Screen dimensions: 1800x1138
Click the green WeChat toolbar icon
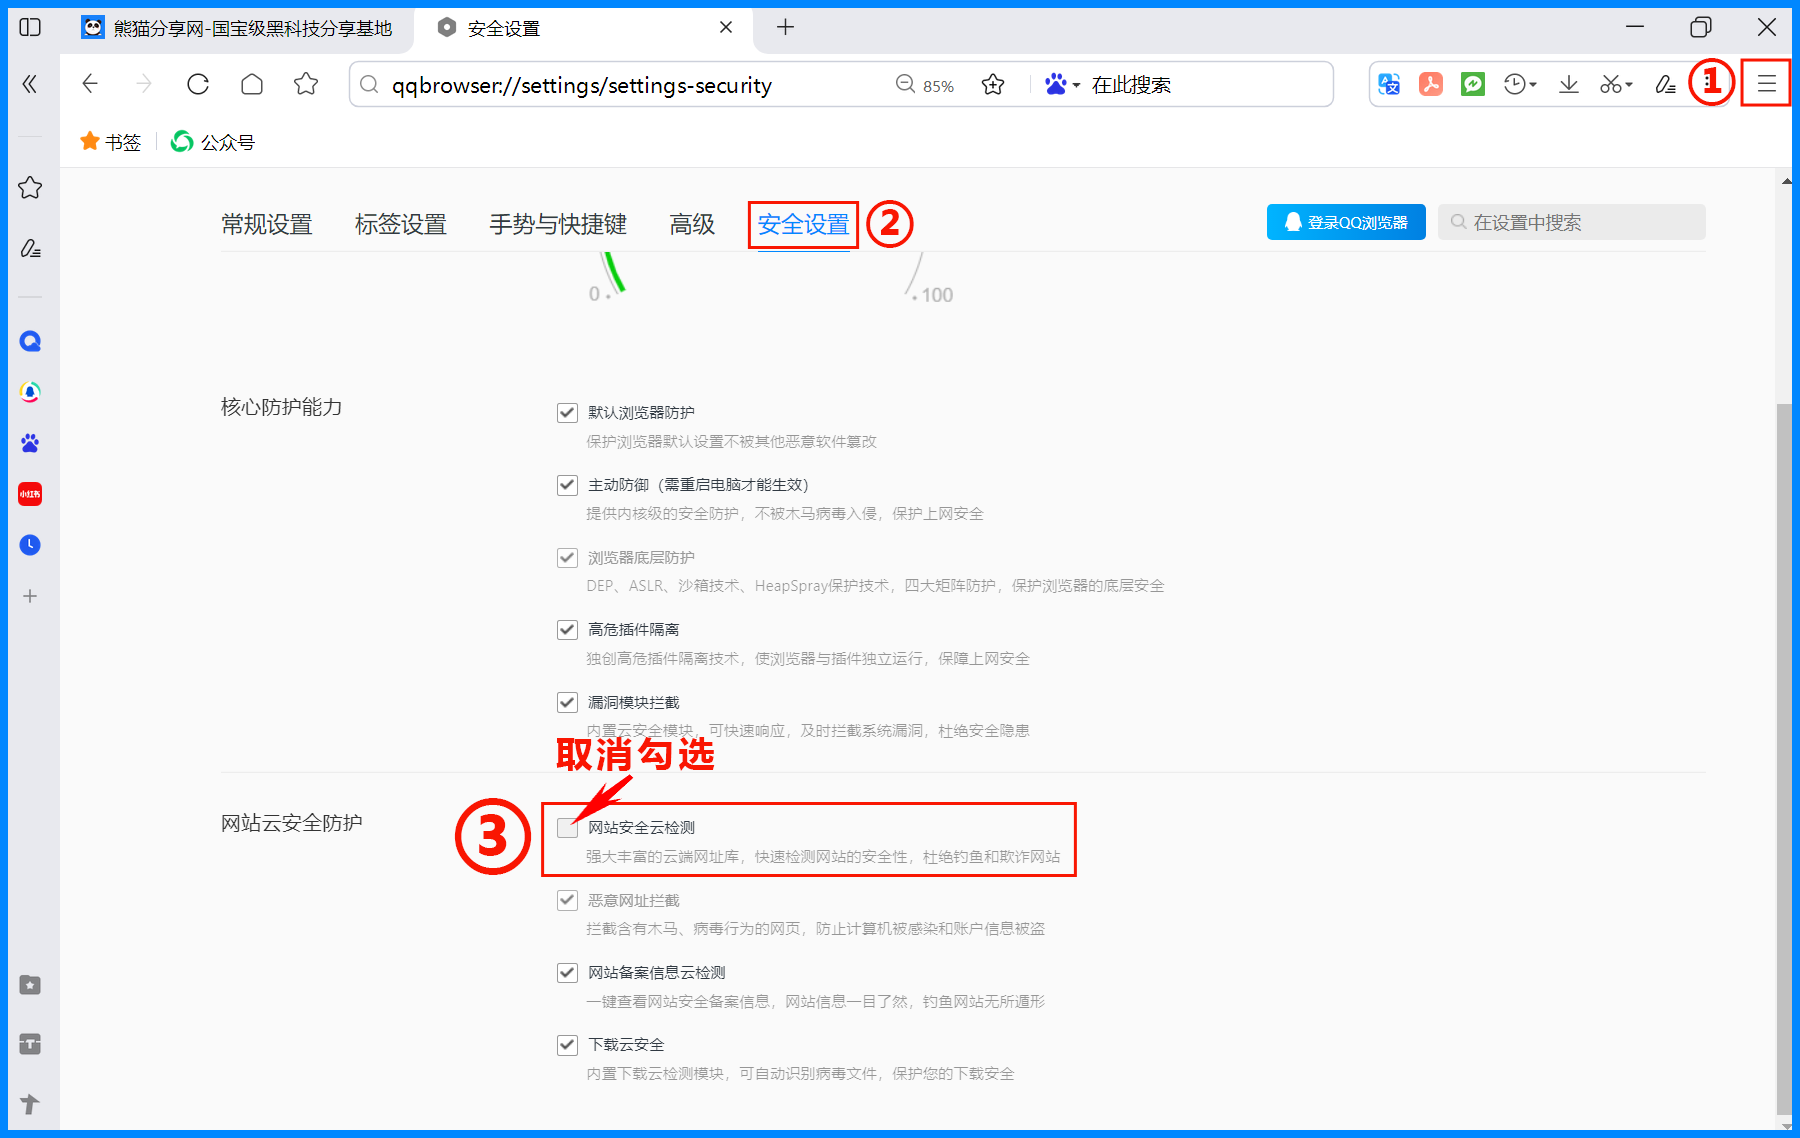(x=1472, y=84)
